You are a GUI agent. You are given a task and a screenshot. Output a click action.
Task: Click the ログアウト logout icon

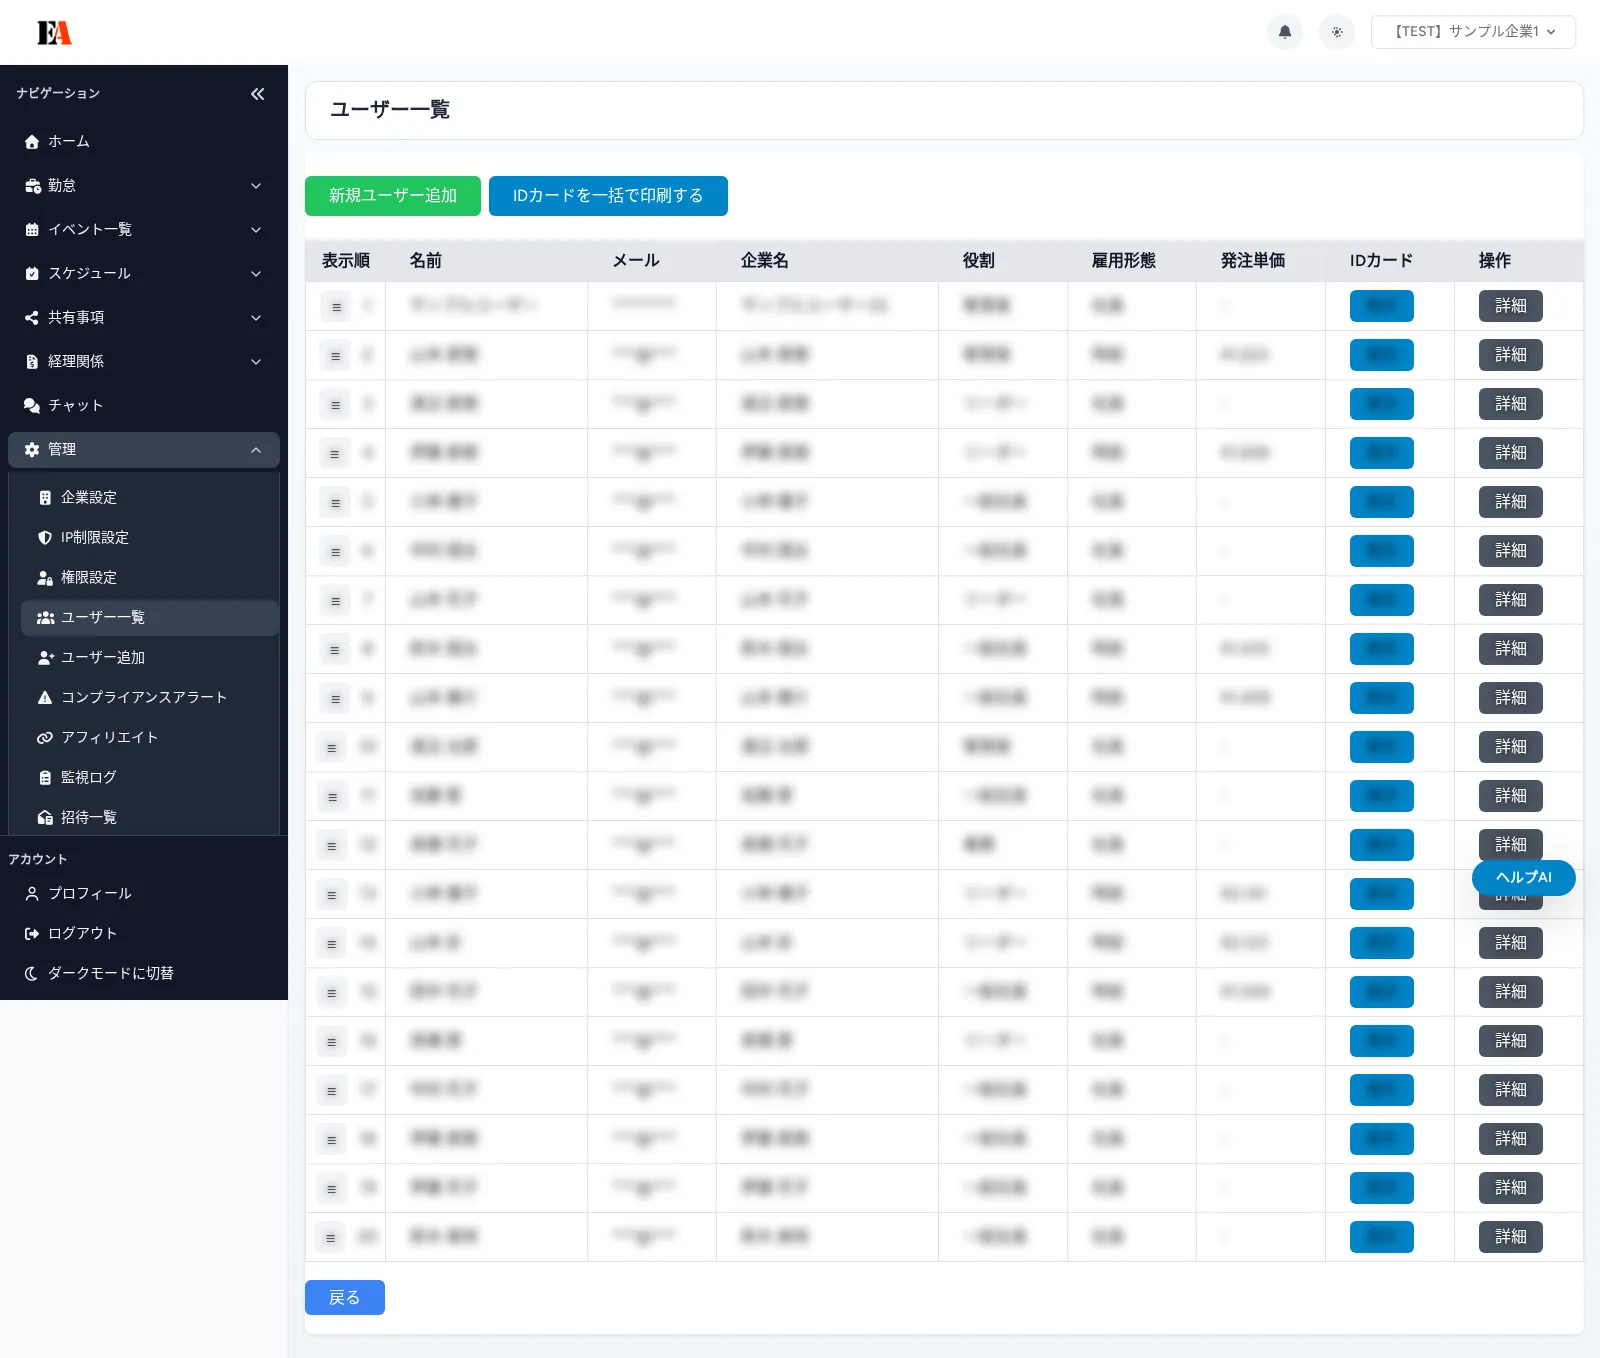pyautogui.click(x=32, y=934)
